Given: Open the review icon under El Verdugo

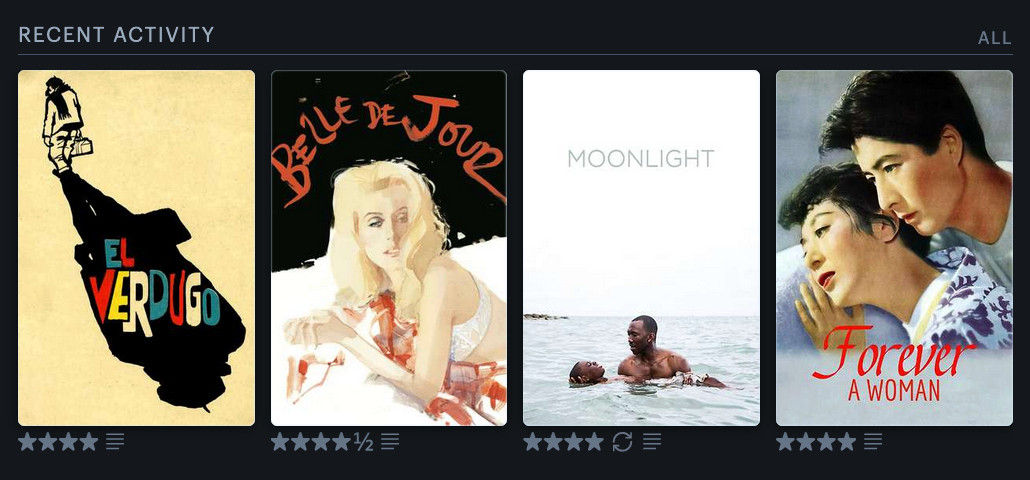Looking at the screenshot, I should pyautogui.click(x=115, y=442).
